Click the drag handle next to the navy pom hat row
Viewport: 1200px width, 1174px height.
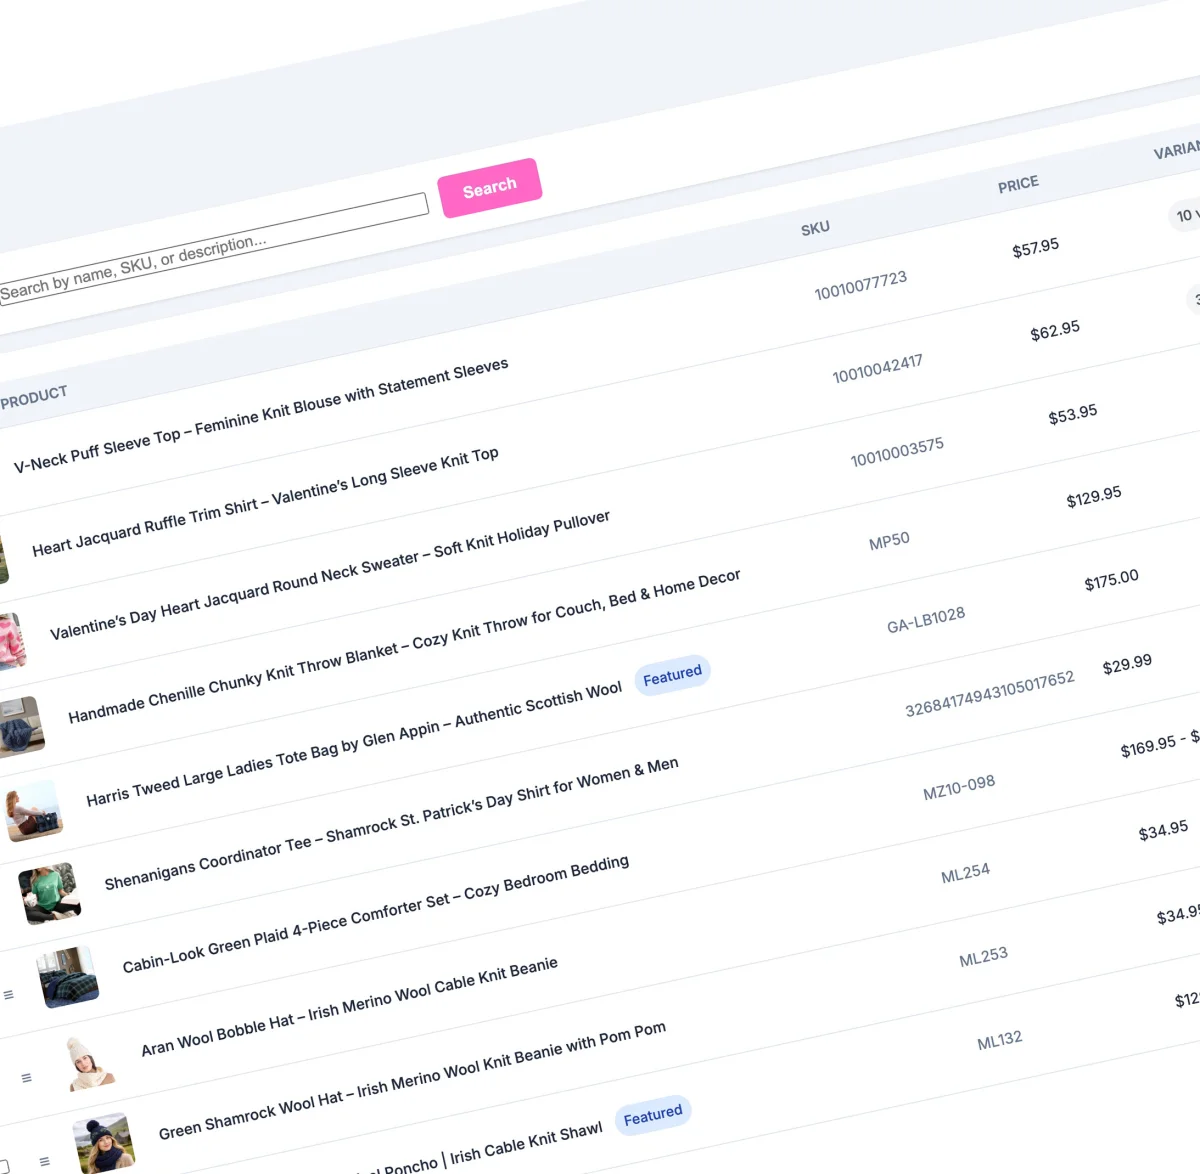pos(46,1160)
